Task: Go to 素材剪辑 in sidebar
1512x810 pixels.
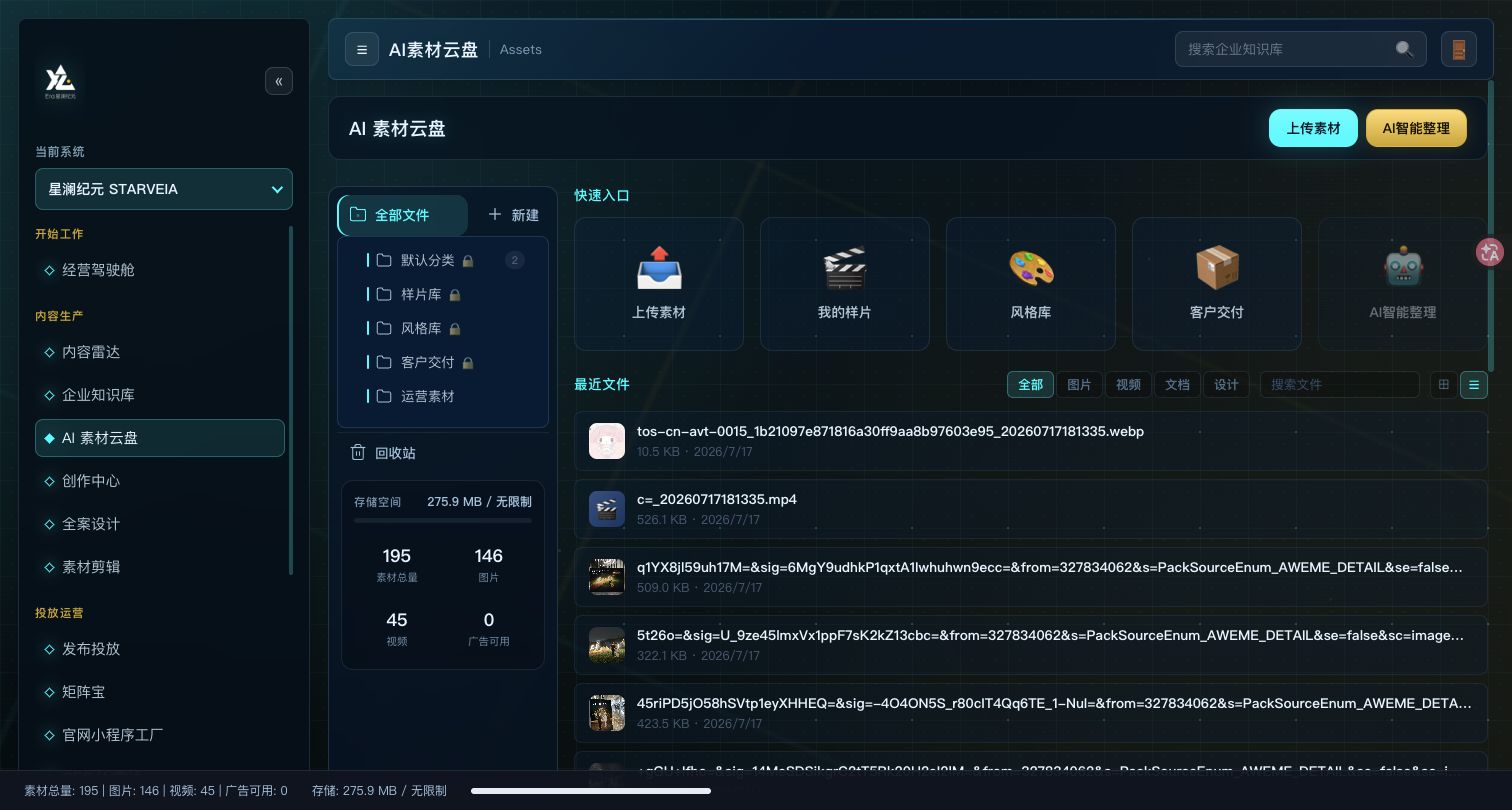Action: tap(160, 567)
